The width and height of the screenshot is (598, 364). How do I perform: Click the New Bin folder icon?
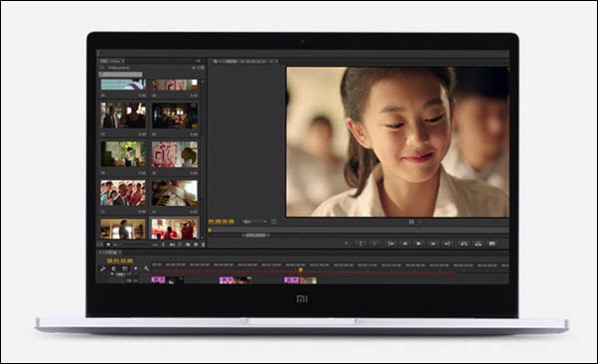[188, 244]
